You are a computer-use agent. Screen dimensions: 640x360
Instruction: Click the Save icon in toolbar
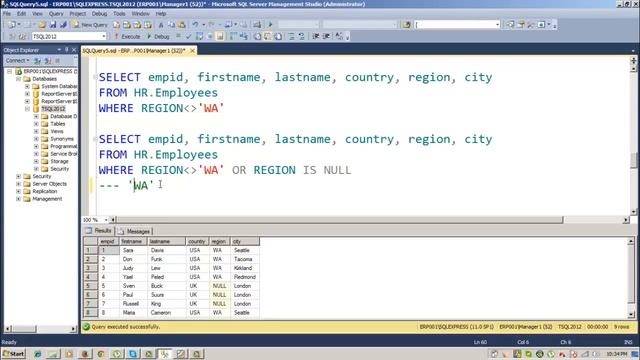click(x=53, y=25)
